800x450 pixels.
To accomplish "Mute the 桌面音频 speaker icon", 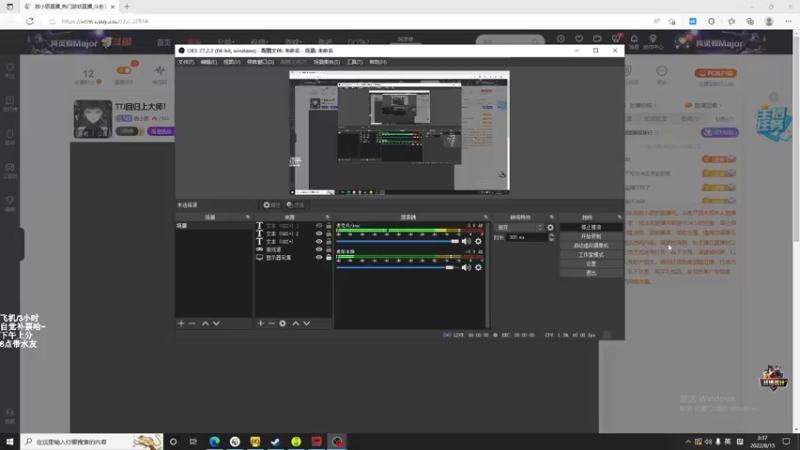I will (466, 267).
